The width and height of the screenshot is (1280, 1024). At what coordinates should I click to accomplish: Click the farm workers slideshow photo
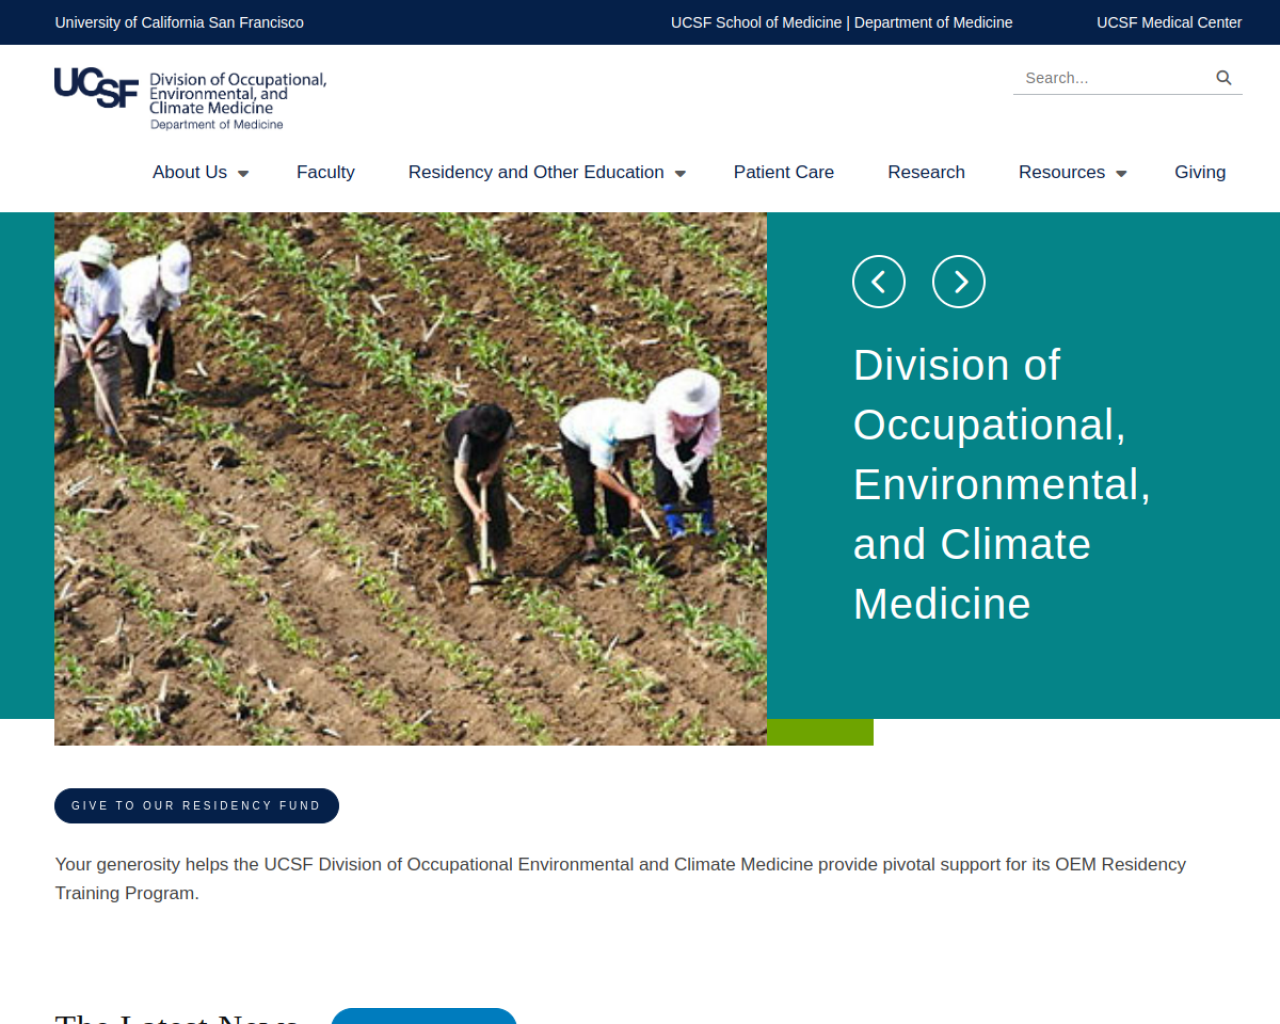pyautogui.click(x=410, y=478)
